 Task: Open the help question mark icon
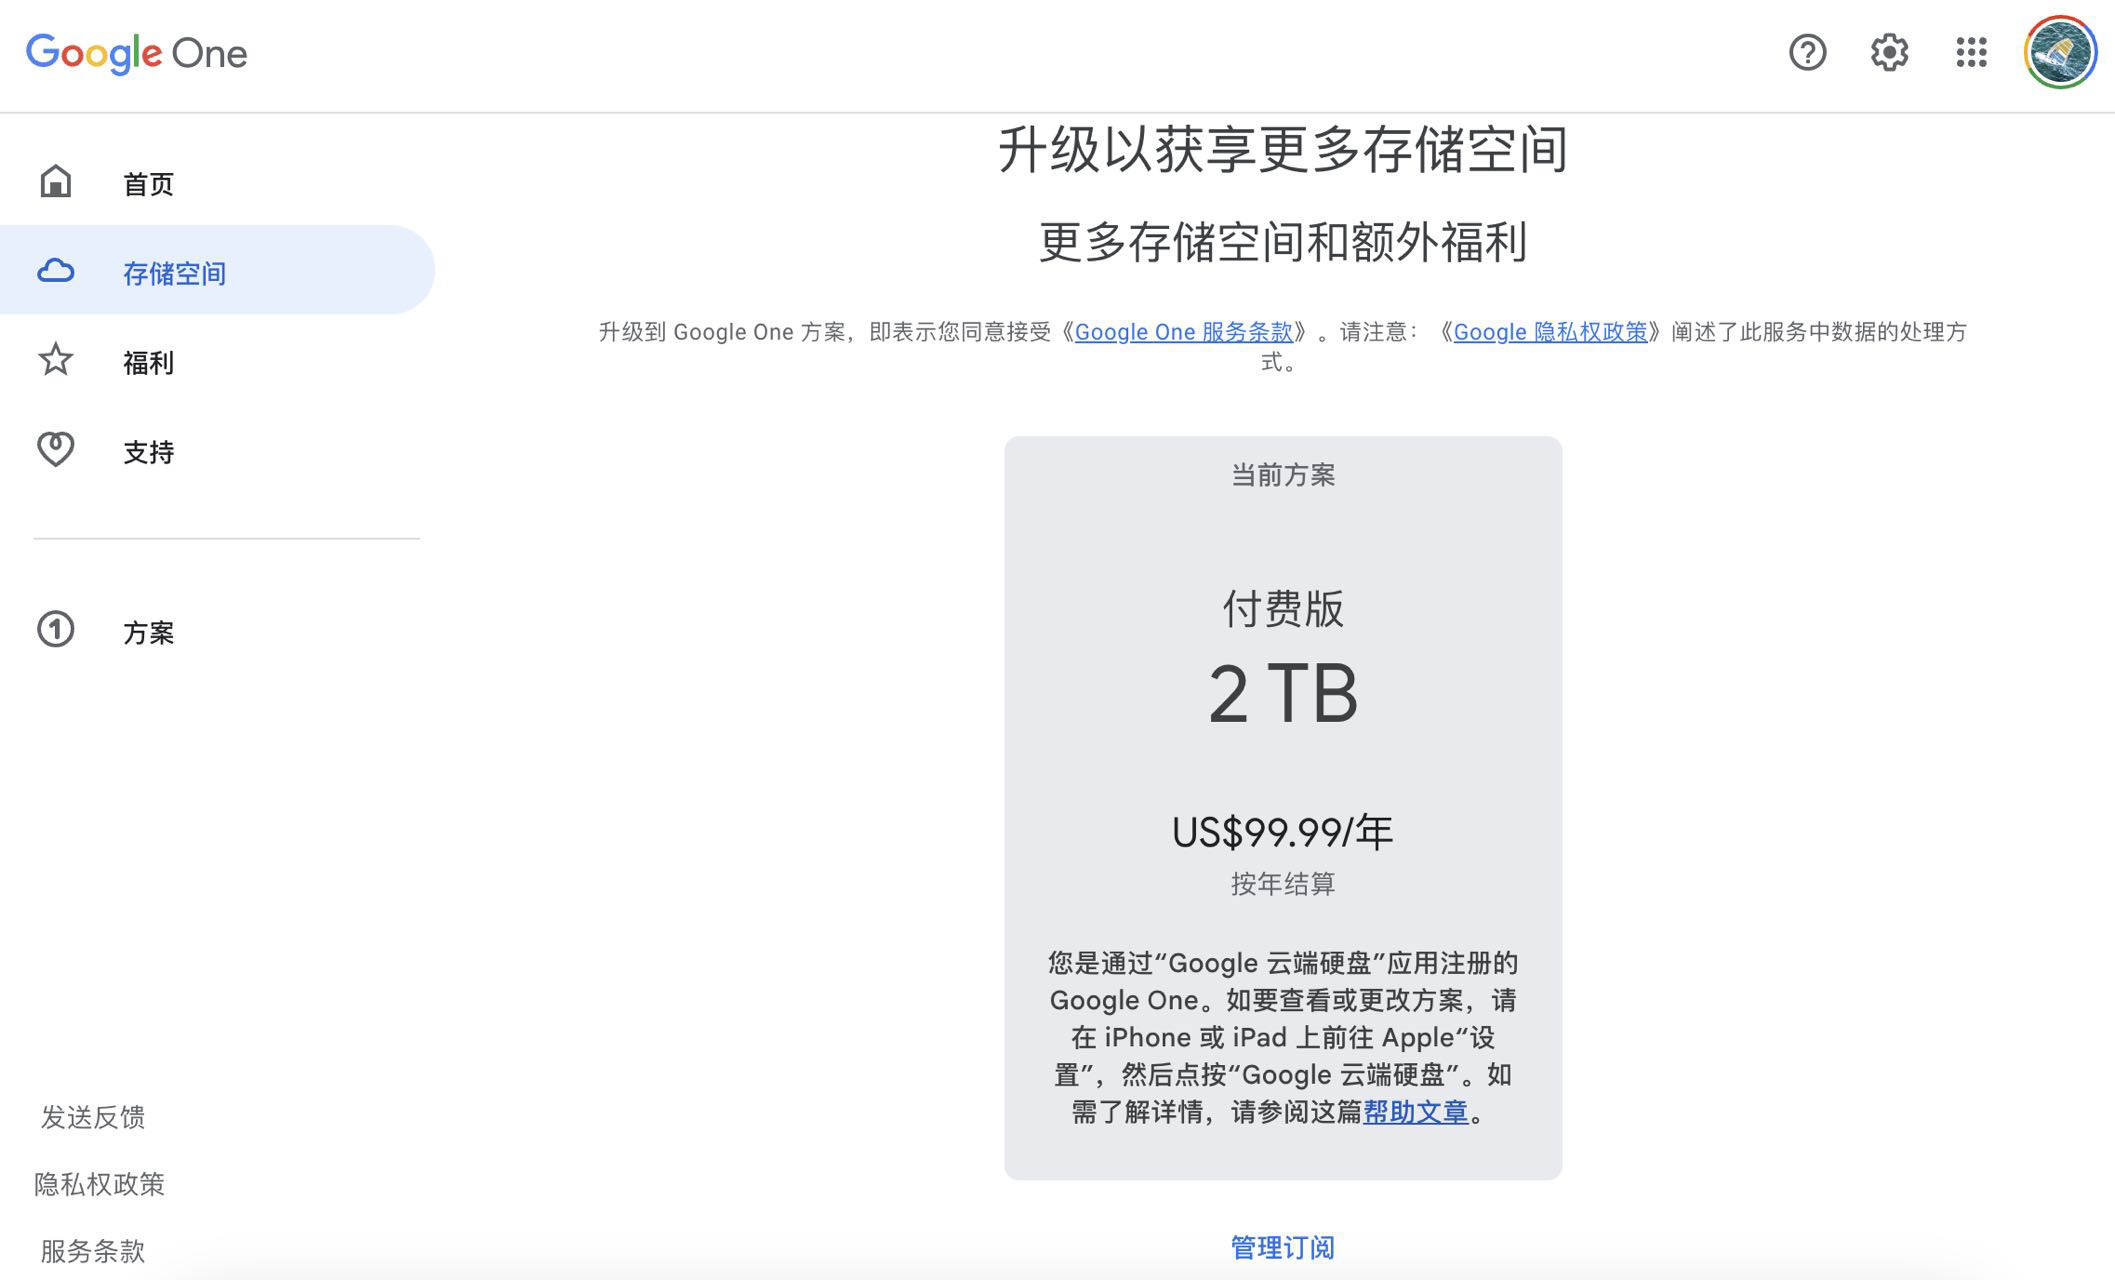(x=1807, y=52)
